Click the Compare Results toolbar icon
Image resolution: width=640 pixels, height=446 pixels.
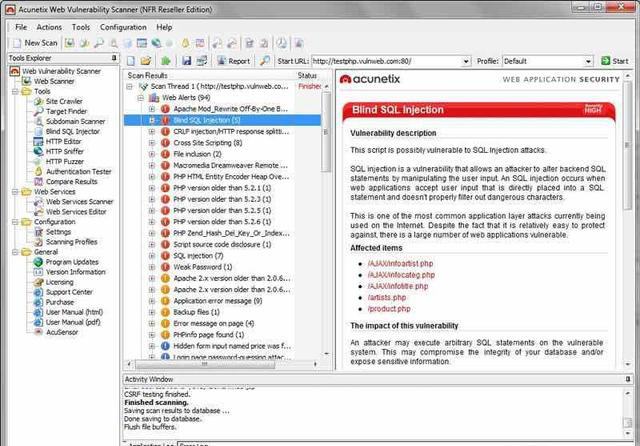click(x=200, y=43)
